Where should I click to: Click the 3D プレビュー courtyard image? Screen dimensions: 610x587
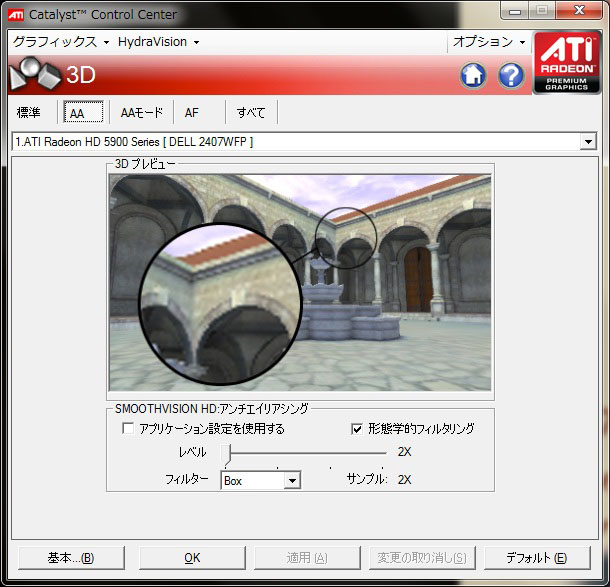coord(300,282)
